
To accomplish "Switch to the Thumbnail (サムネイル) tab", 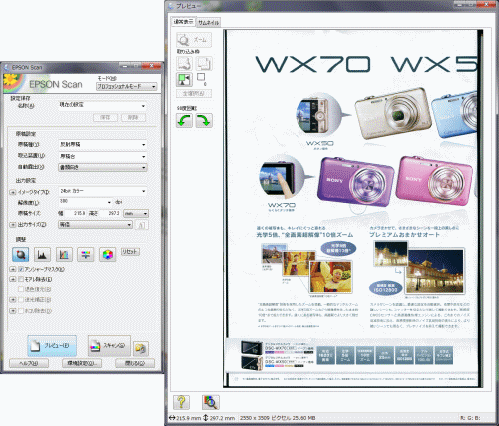I will click(x=208, y=22).
